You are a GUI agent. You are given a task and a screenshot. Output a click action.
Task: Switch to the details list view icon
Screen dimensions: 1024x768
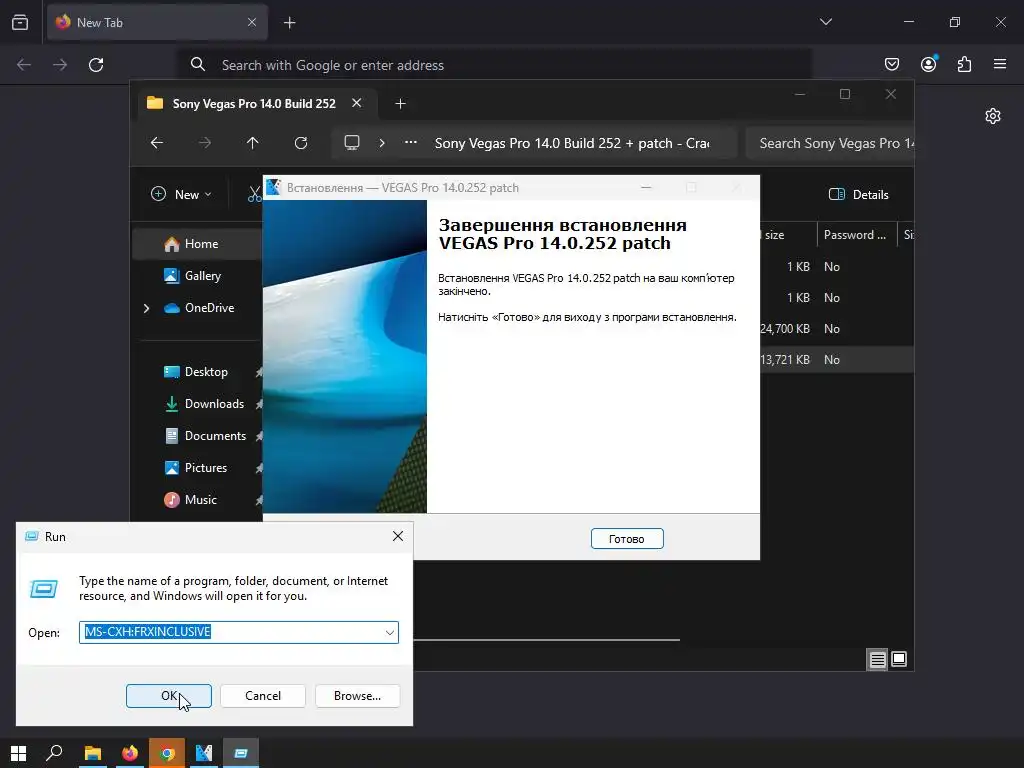point(877,660)
